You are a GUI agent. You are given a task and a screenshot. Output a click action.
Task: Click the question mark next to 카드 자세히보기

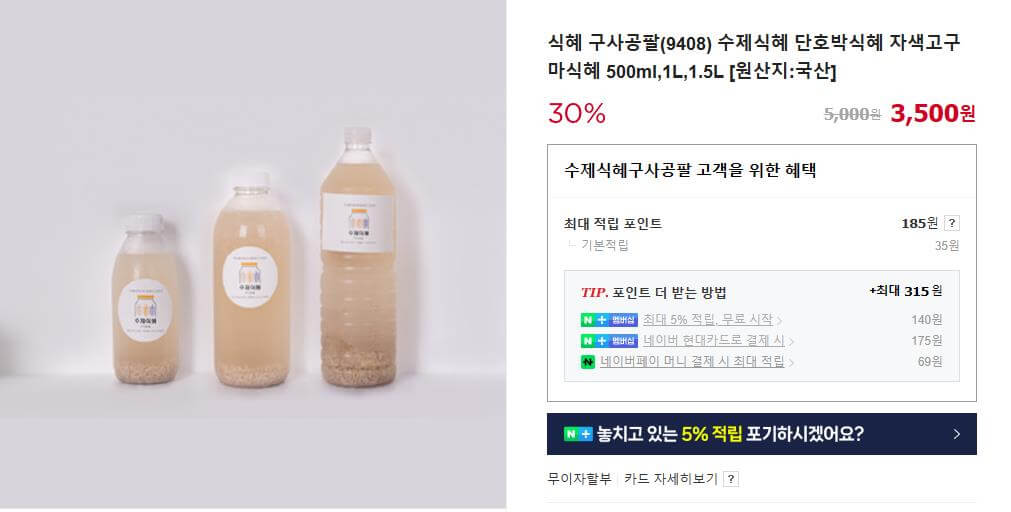(731, 479)
